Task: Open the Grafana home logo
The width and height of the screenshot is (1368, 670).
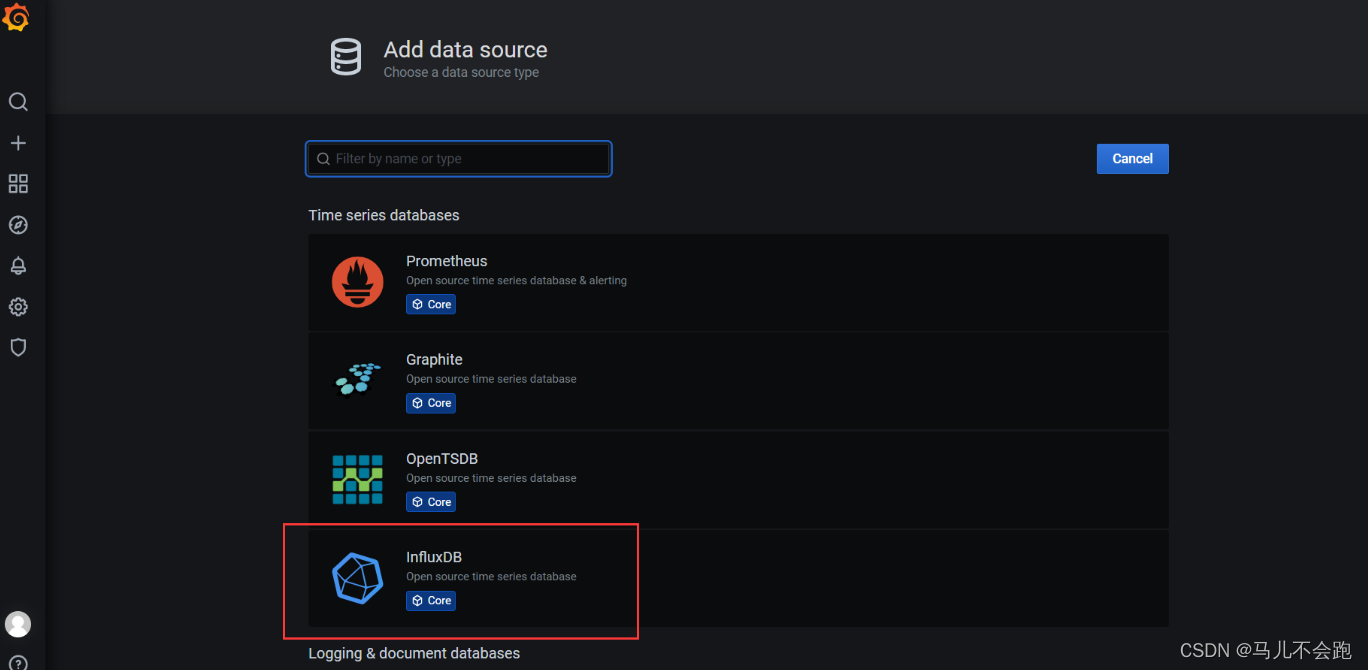Action: click(x=17, y=18)
